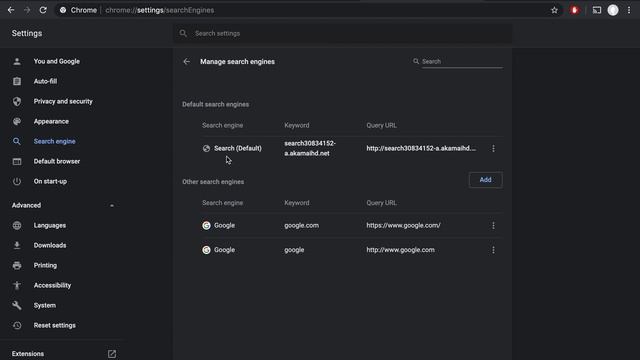Viewport: 640px width, 360px height.
Task: Open System settings
Action: 44,305
